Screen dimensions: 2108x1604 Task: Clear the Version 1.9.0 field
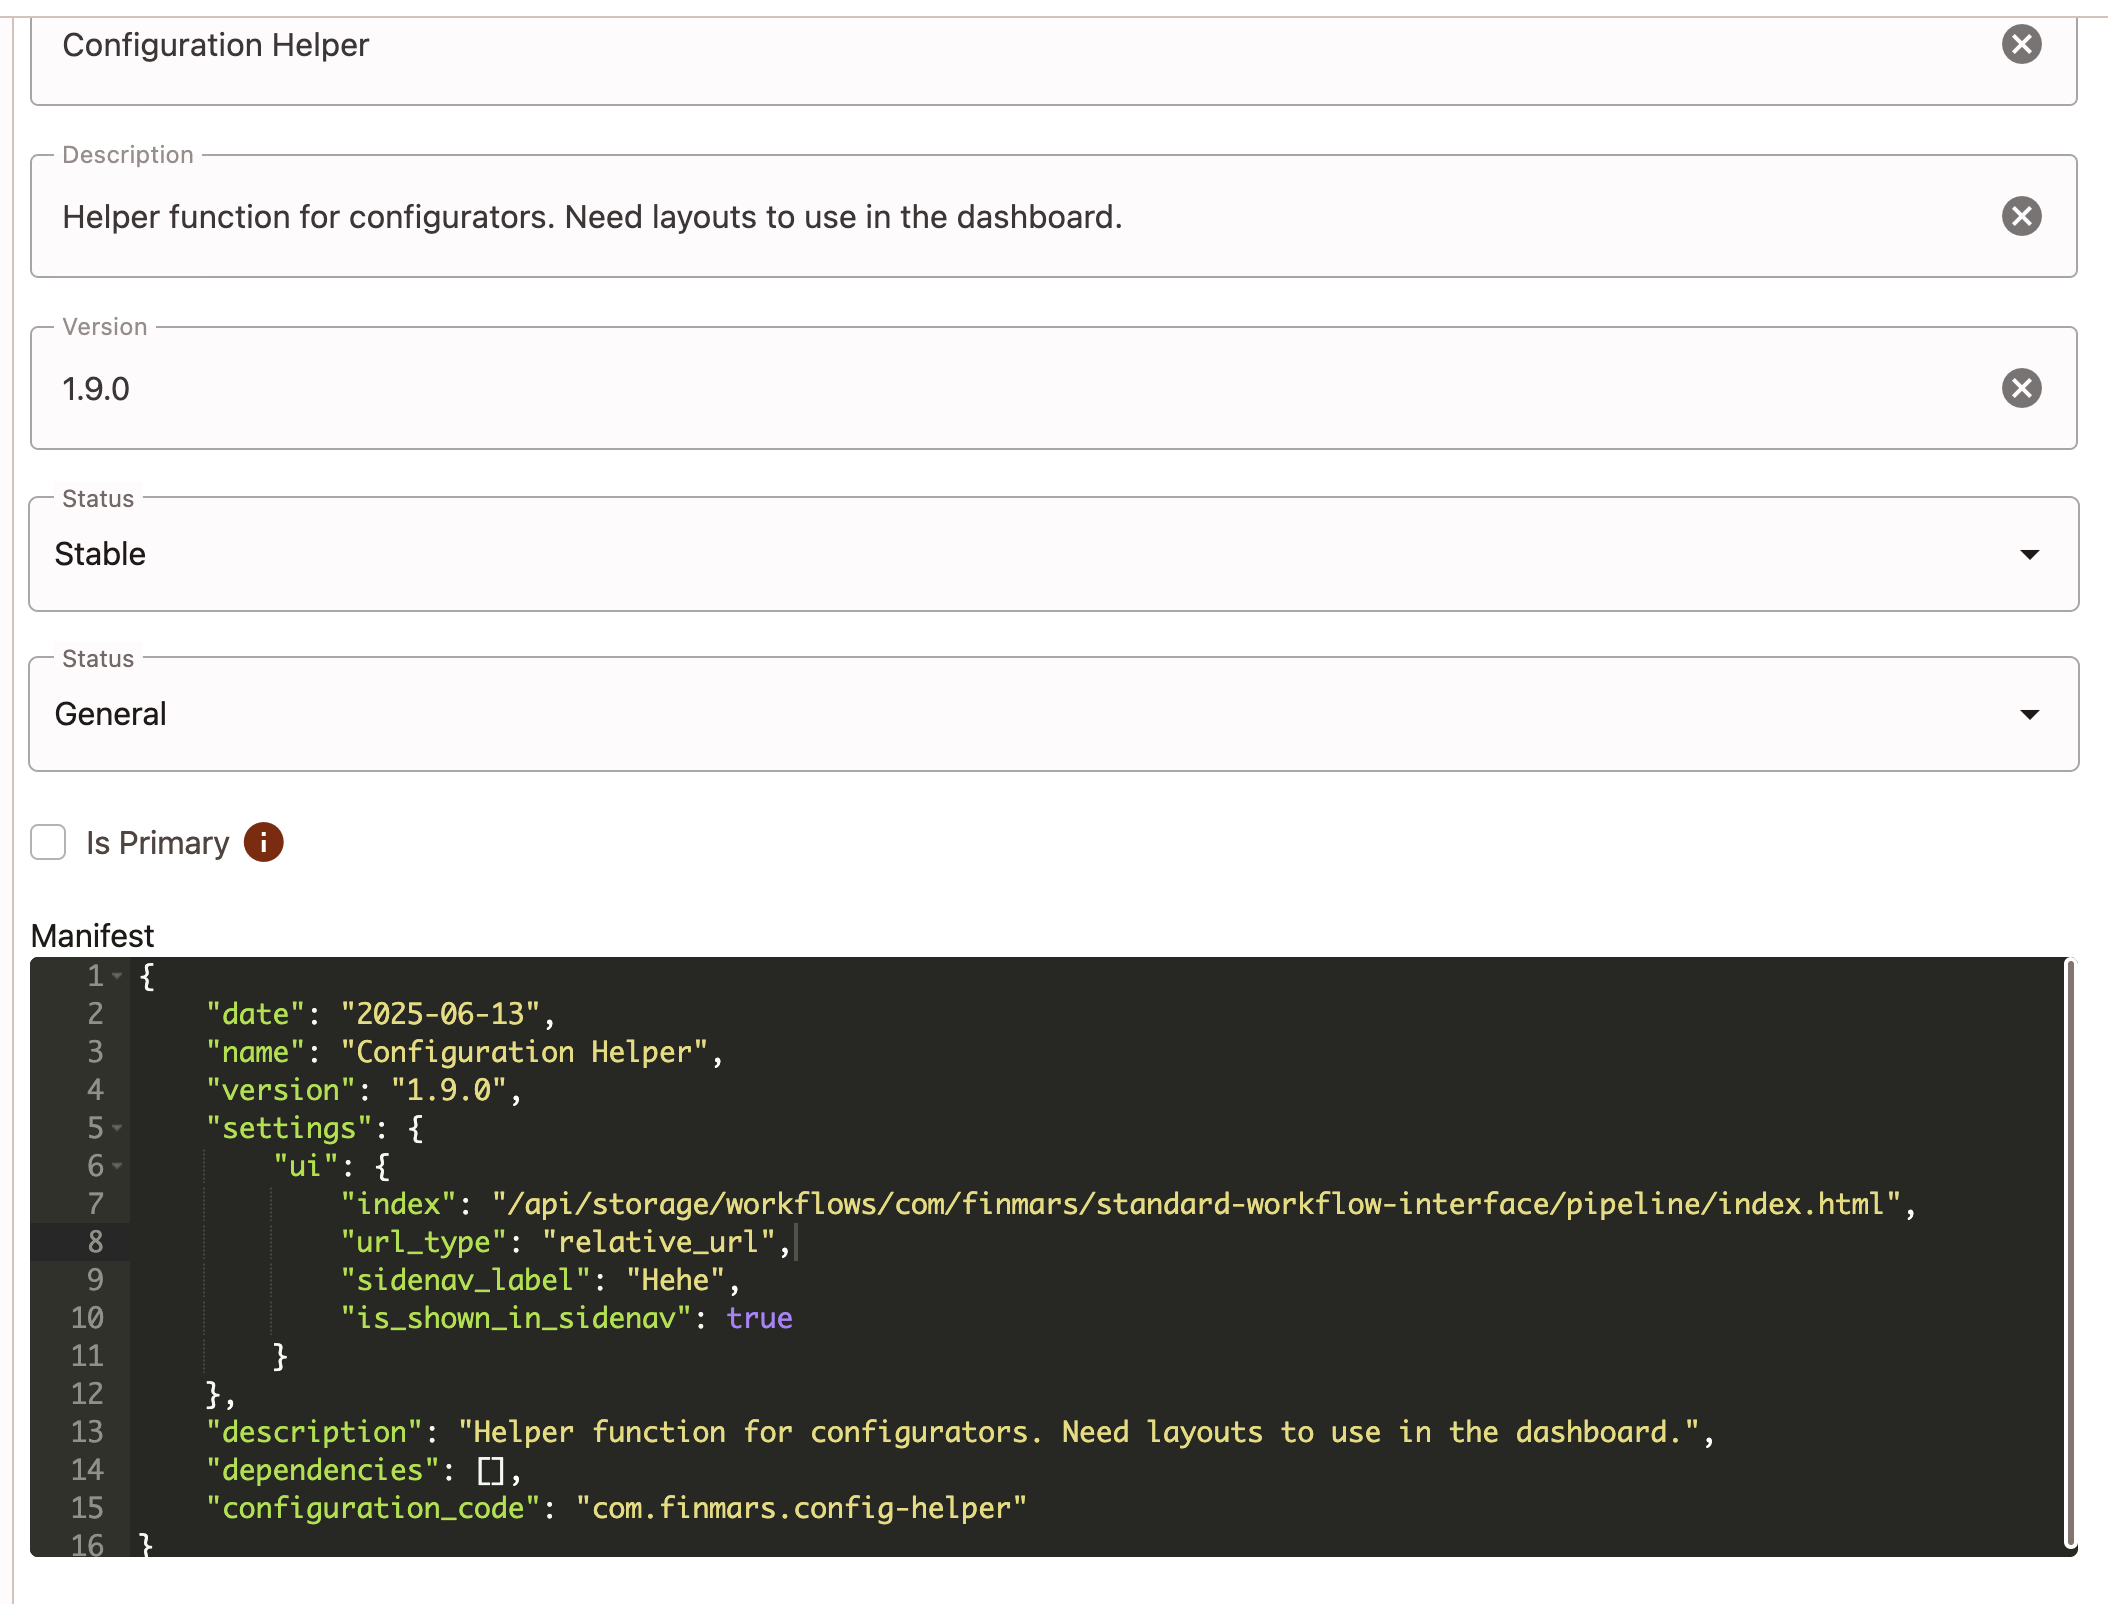pyautogui.click(x=2021, y=388)
